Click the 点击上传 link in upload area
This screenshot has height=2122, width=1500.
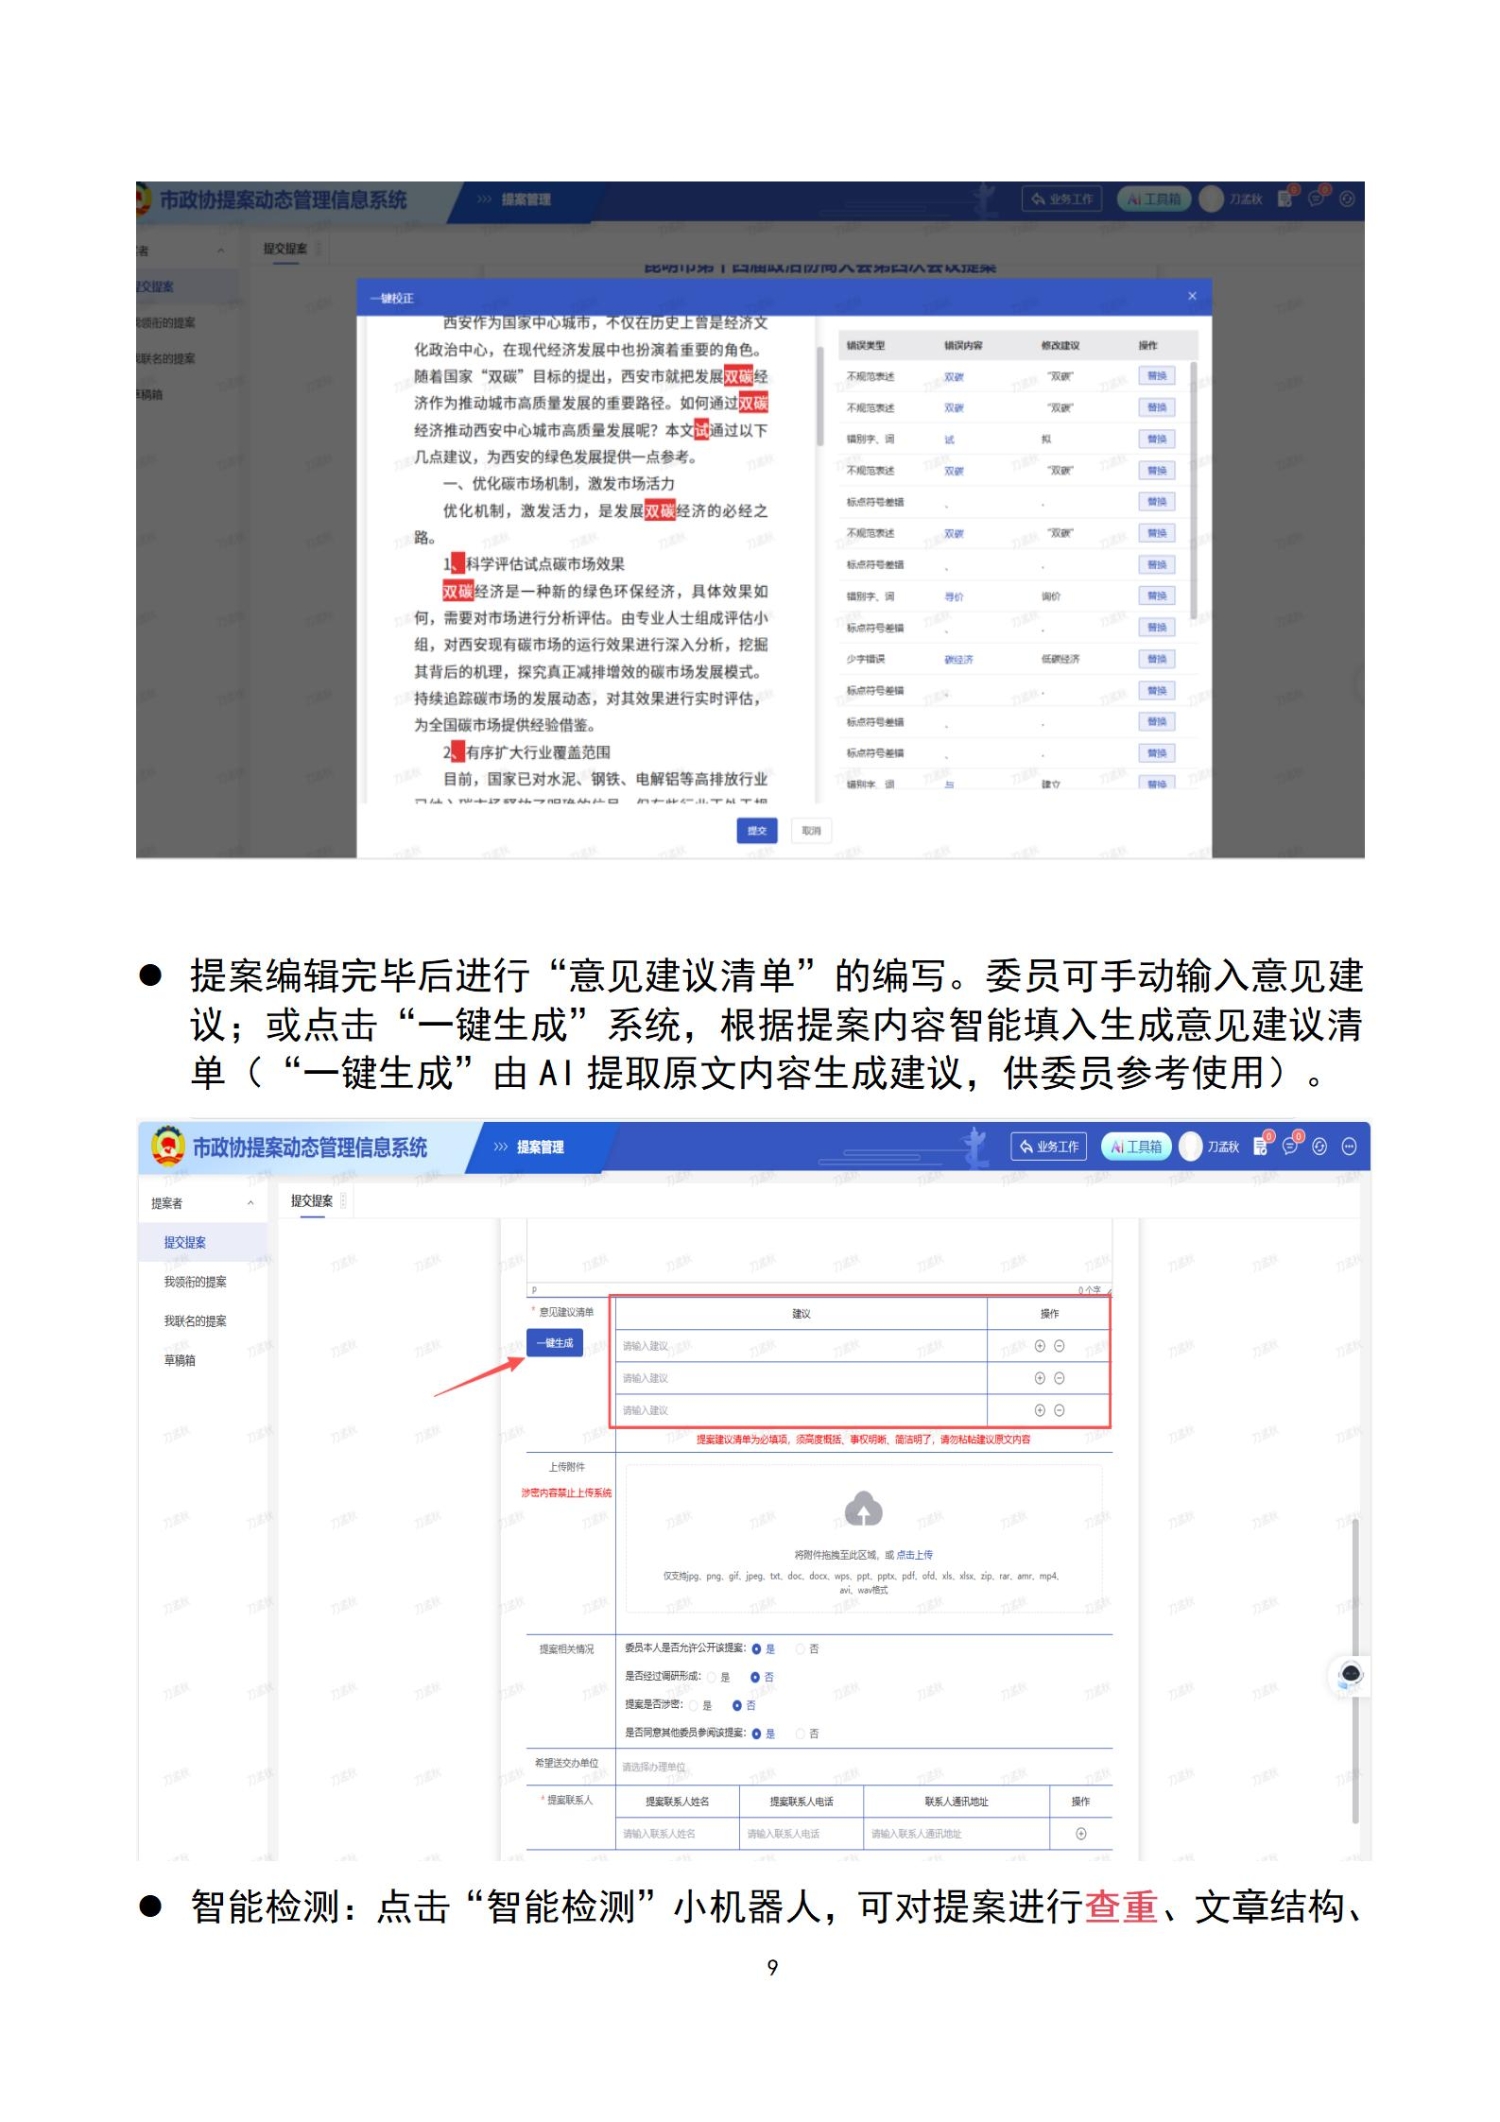click(914, 1554)
